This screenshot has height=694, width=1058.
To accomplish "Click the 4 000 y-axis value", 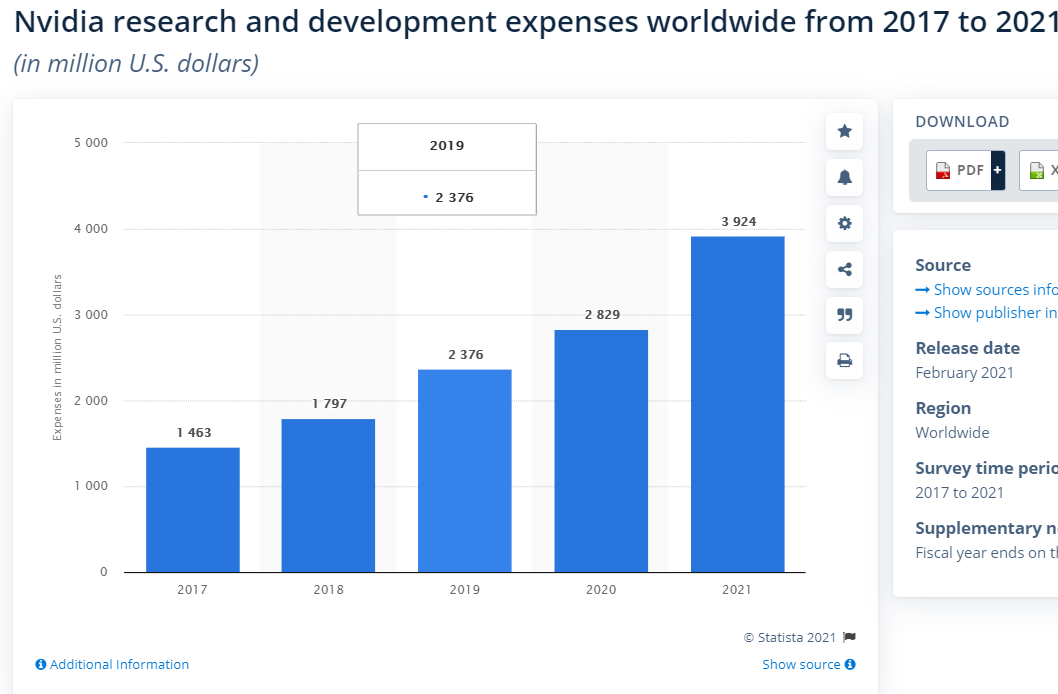I will point(91,229).
